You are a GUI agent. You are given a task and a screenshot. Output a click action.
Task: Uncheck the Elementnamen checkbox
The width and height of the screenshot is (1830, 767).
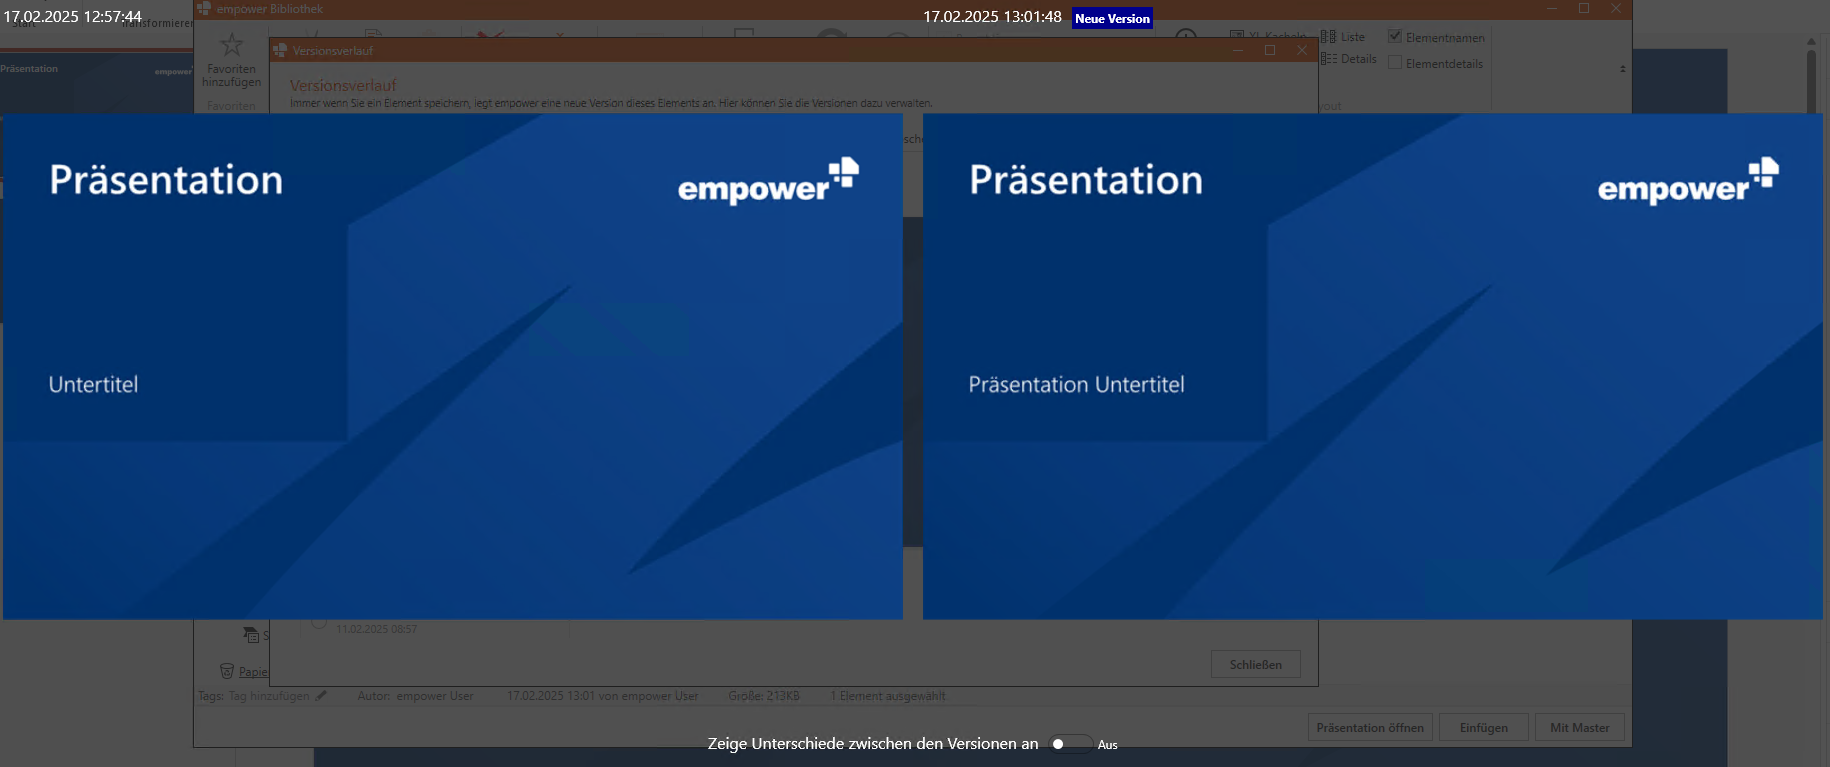pyautogui.click(x=1395, y=37)
